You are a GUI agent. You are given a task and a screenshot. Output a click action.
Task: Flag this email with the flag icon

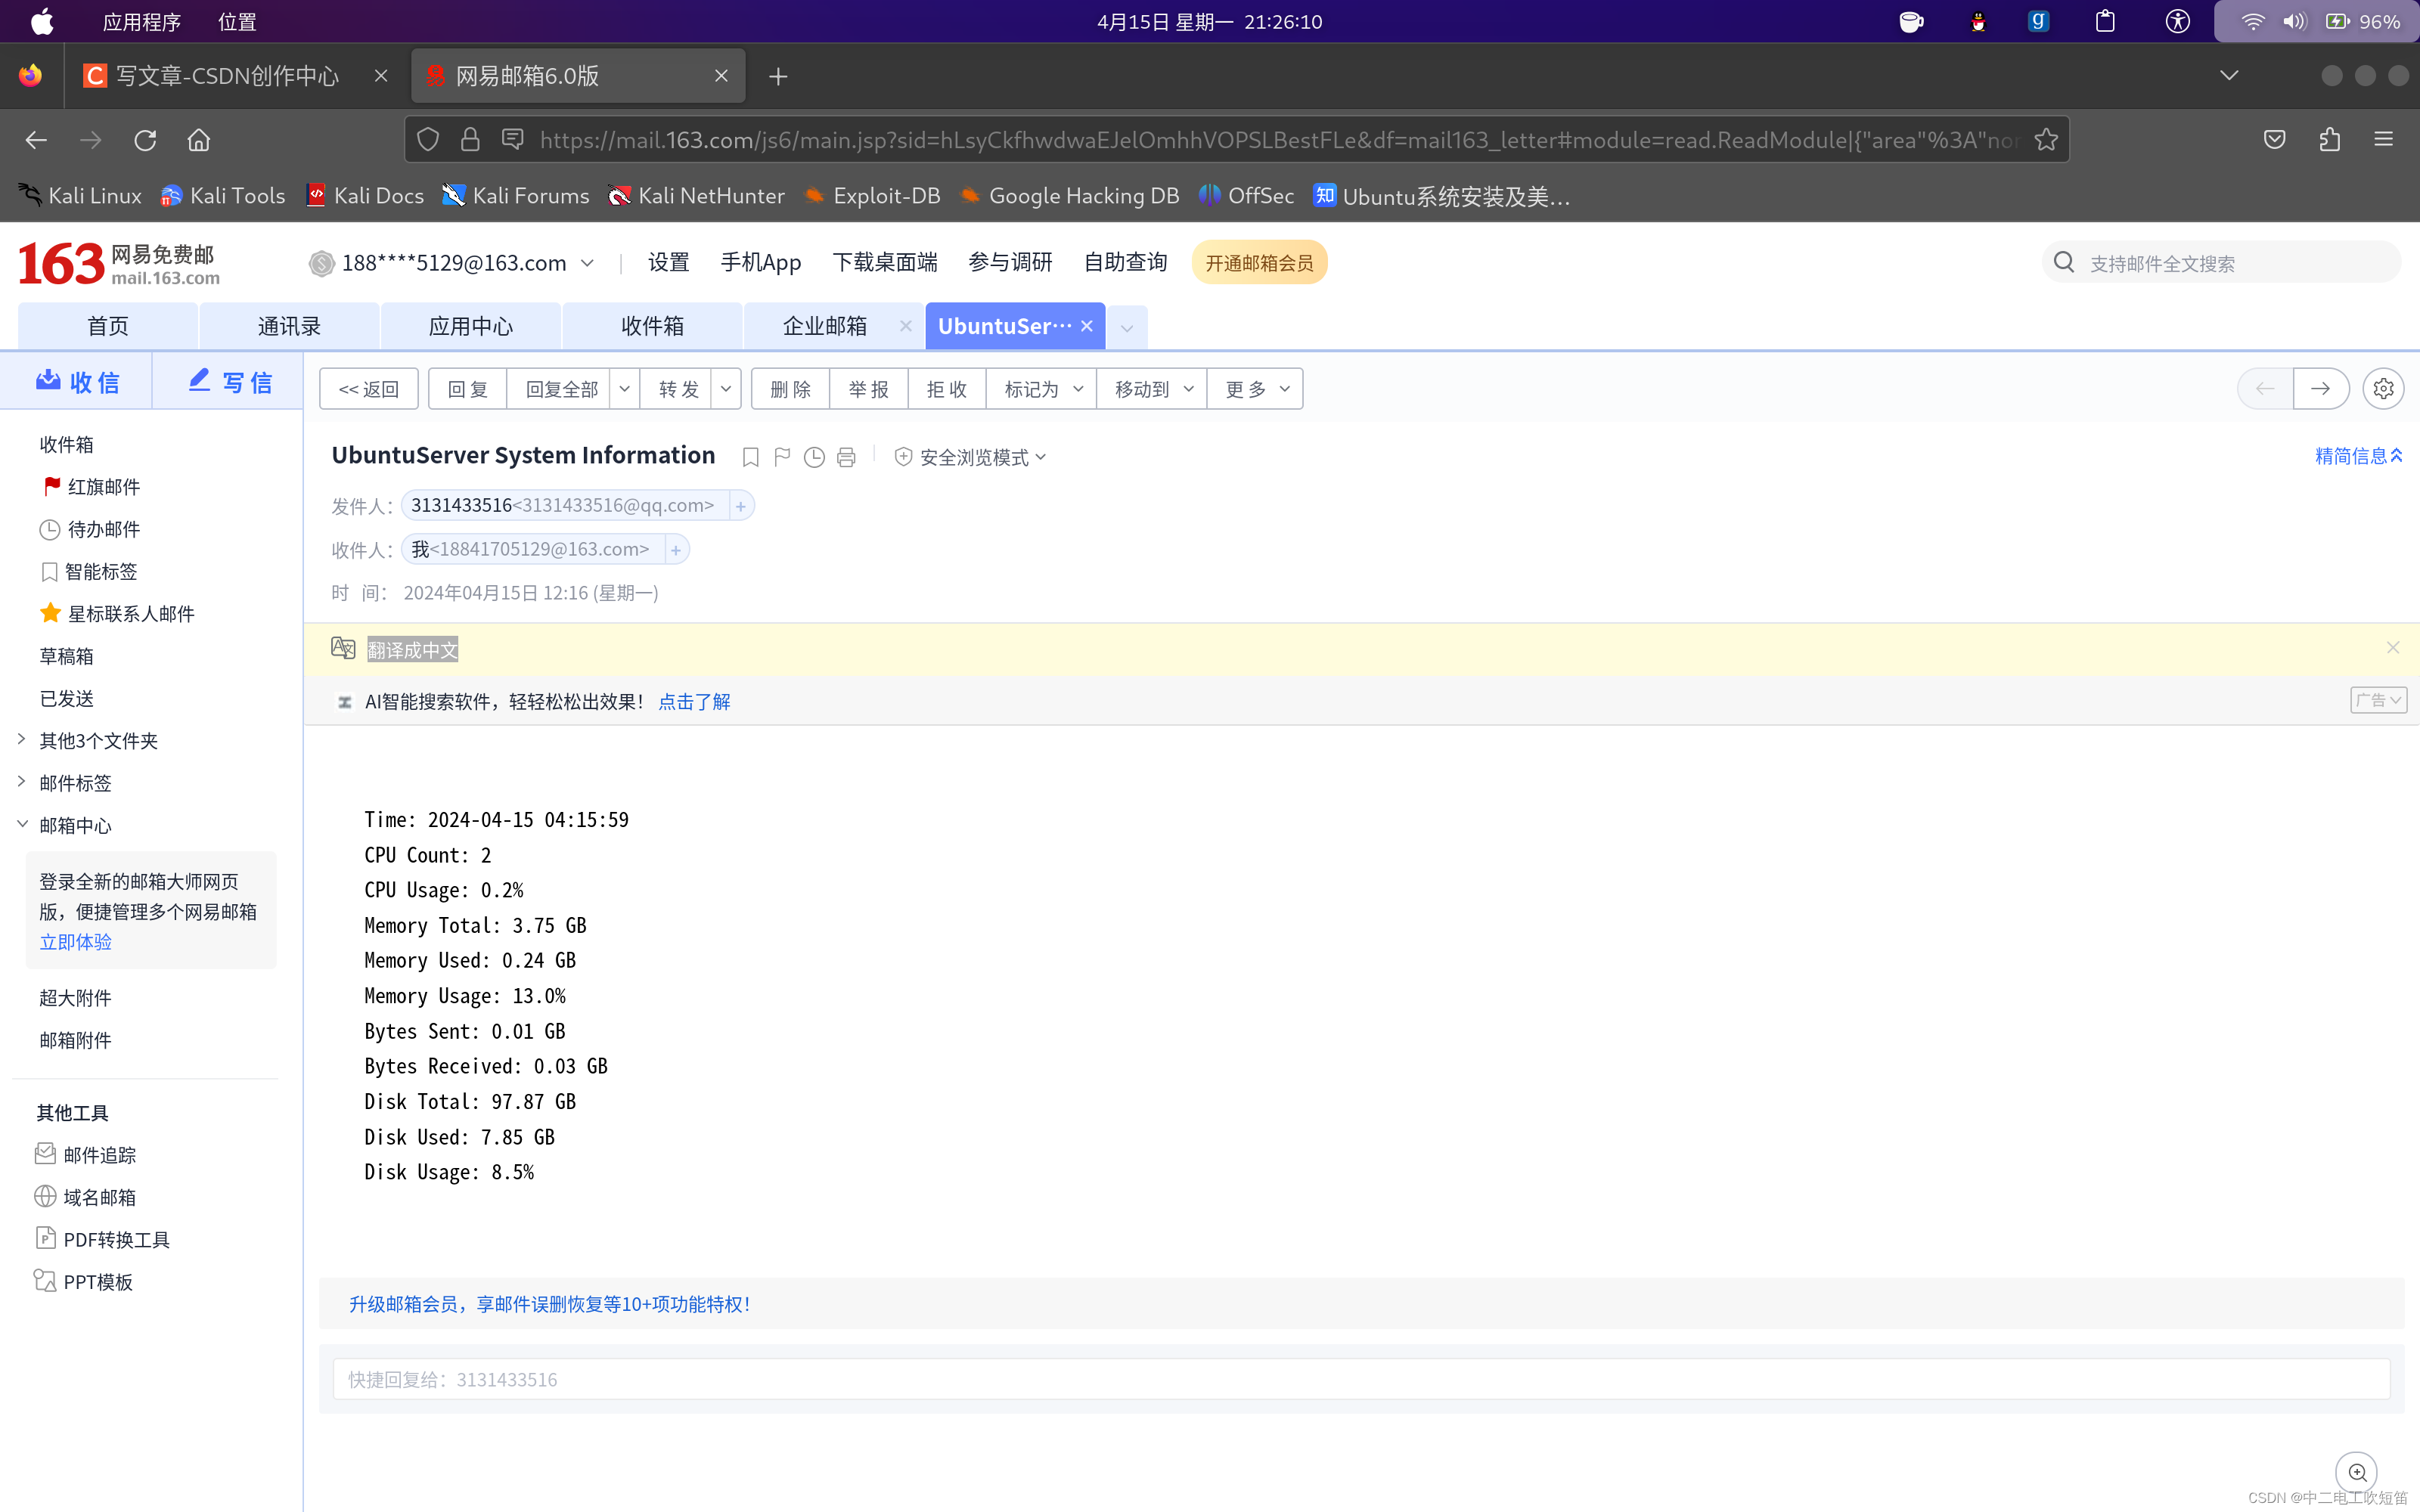click(782, 457)
